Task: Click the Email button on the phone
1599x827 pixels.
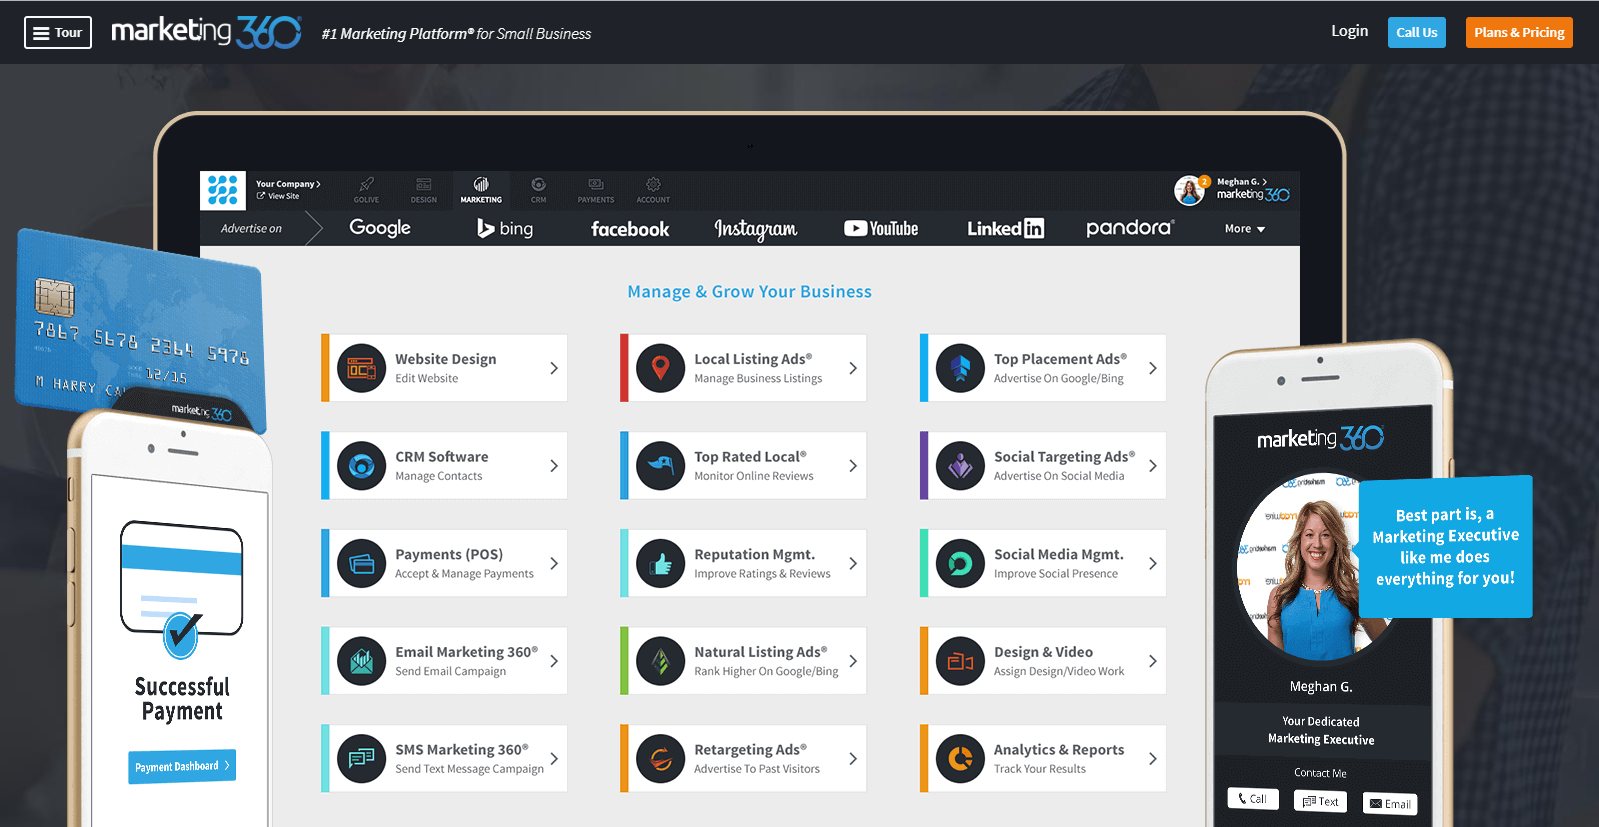Action: point(1390,803)
